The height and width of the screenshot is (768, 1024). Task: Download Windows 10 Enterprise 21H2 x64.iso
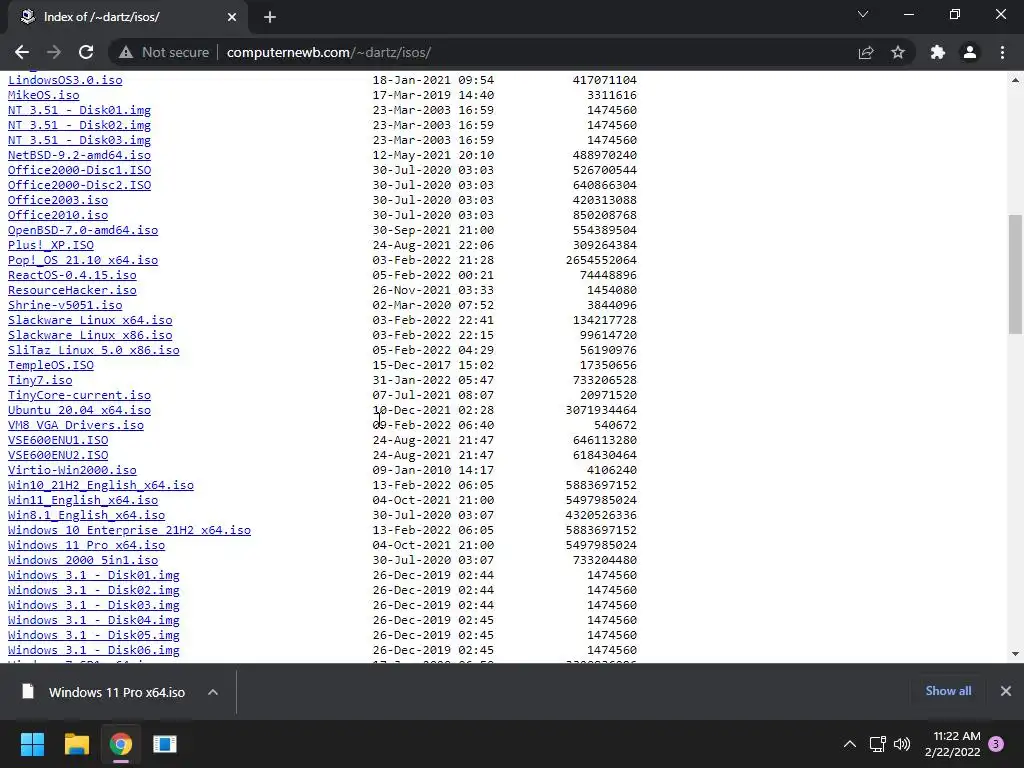[129, 531]
